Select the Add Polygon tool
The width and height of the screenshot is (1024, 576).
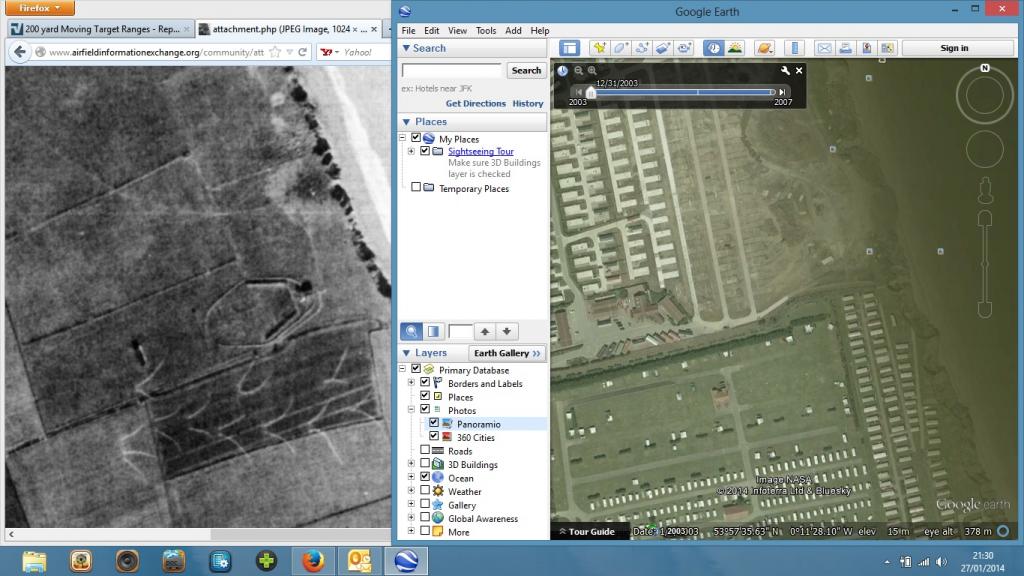click(620, 48)
